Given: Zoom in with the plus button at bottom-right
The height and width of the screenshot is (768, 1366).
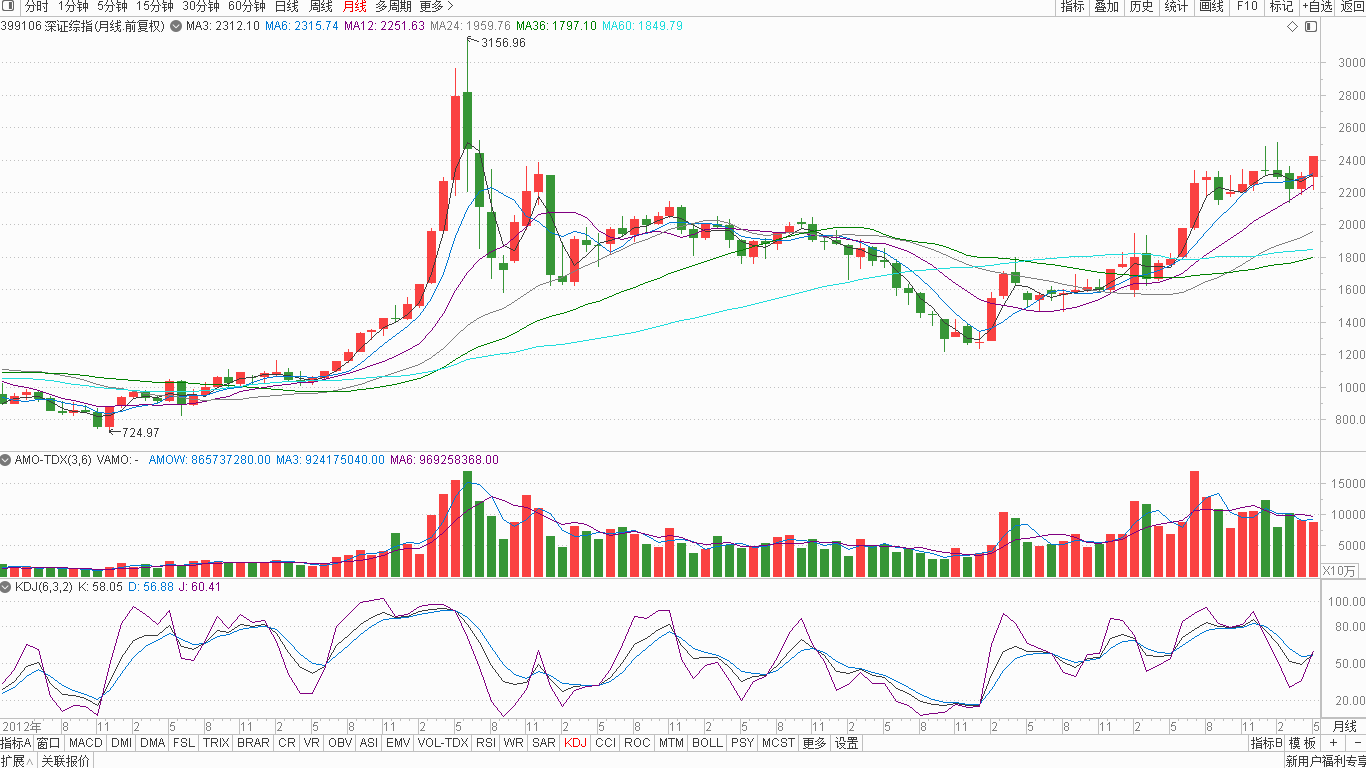Looking at the screenshot, I should (x=1332, y=743).
